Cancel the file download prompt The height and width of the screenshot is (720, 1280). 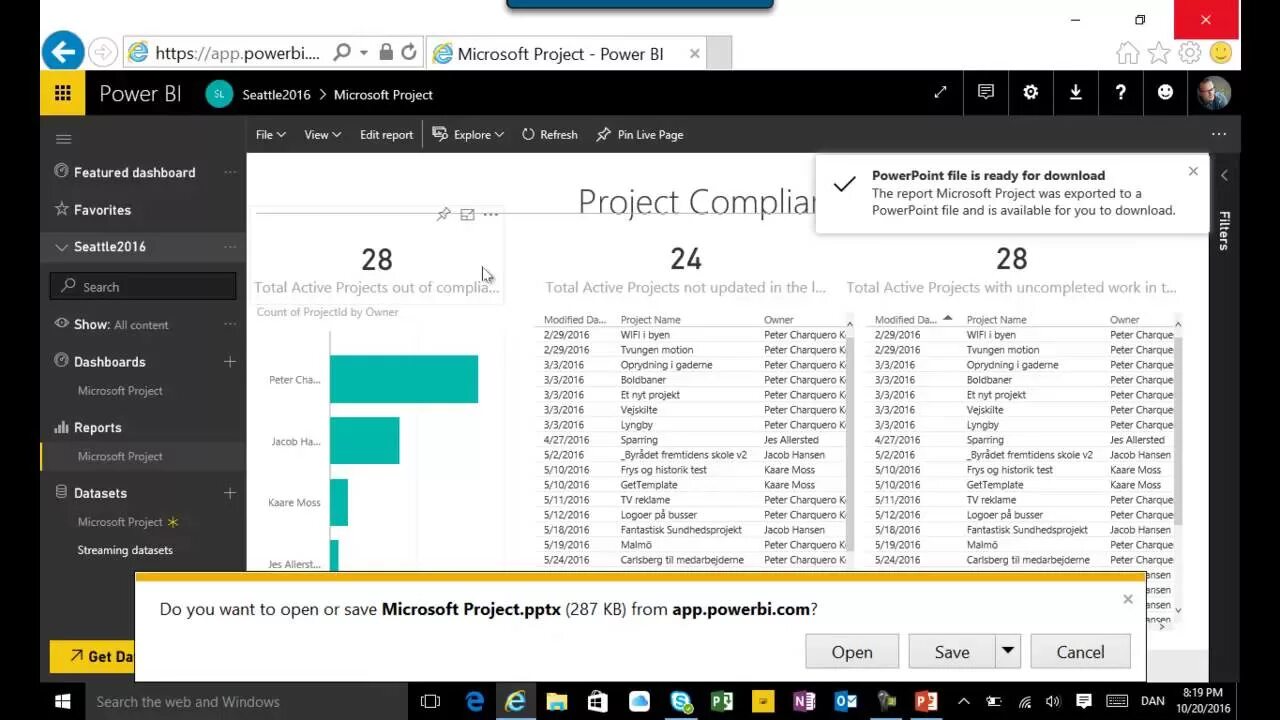pyautogui.click(x=1080, y=652)
